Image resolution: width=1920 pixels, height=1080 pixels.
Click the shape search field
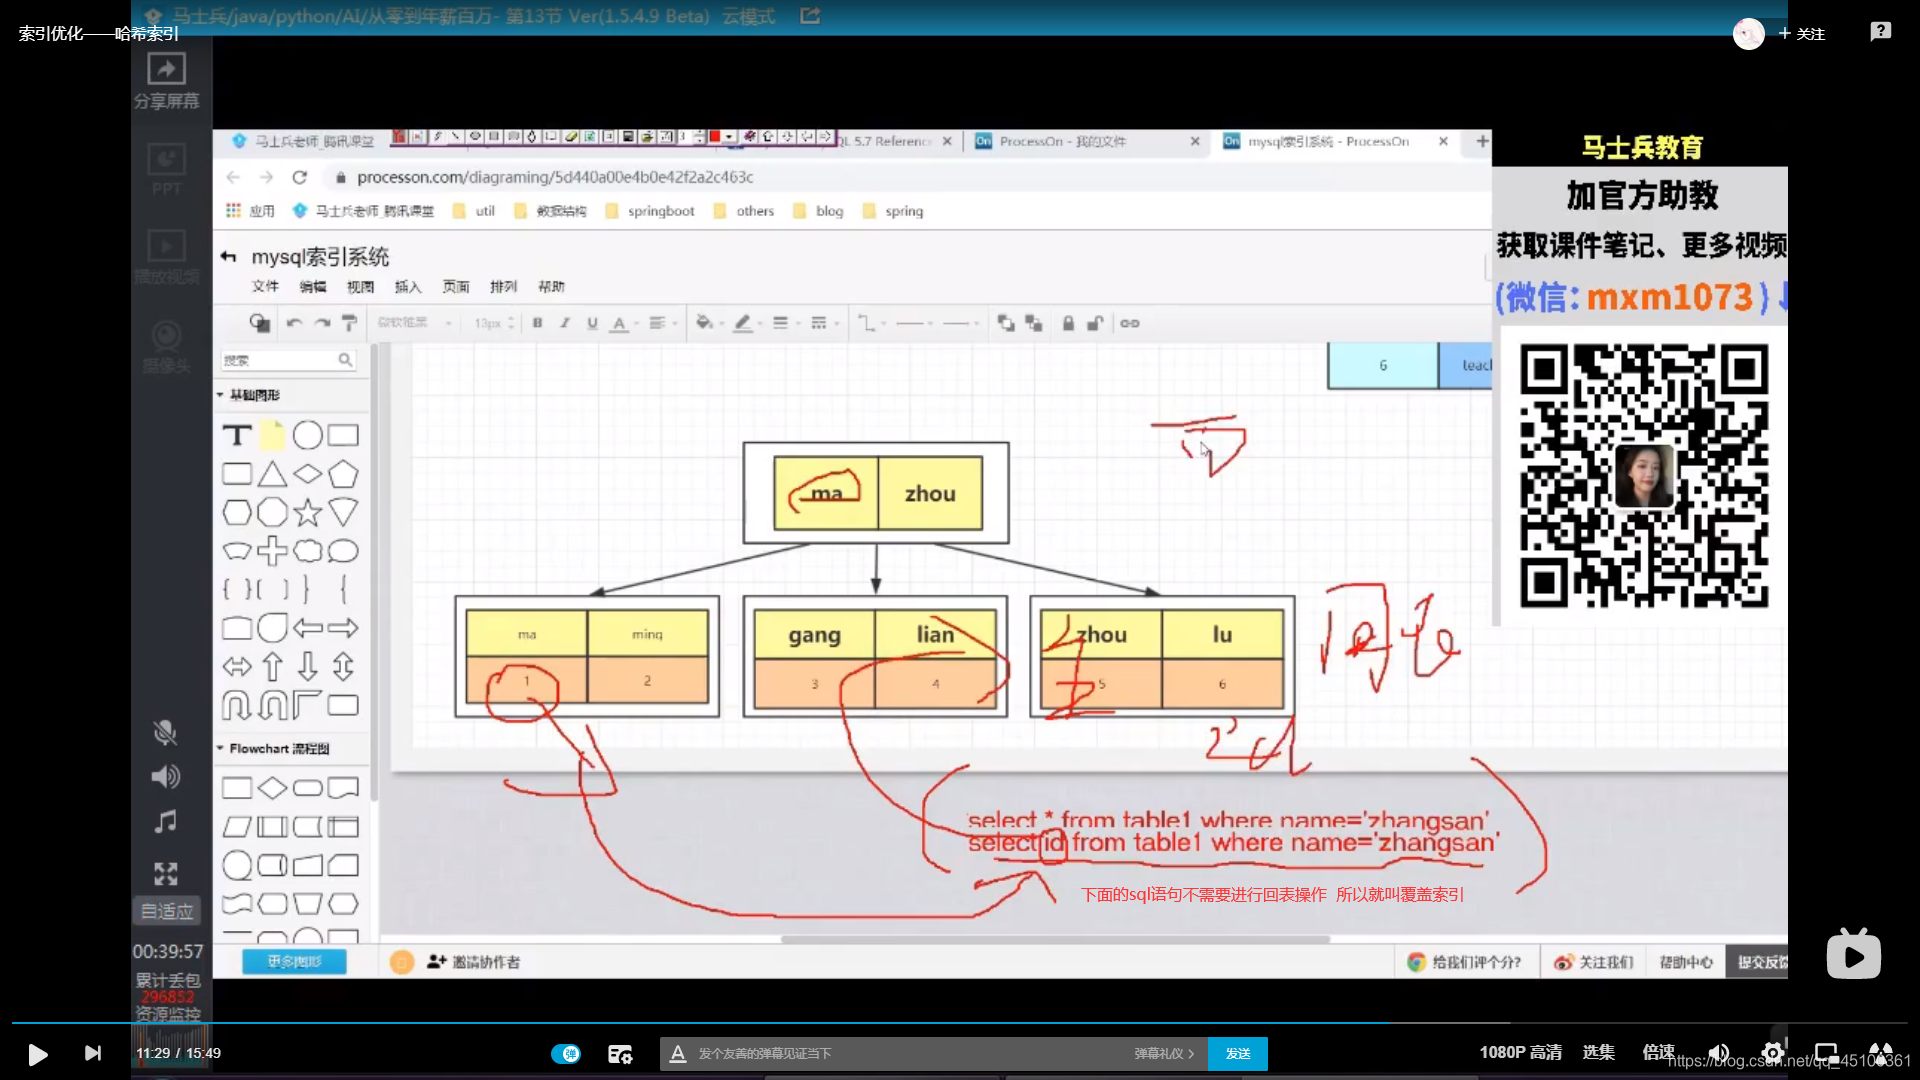pyautogui.click(x=287, y=360)
